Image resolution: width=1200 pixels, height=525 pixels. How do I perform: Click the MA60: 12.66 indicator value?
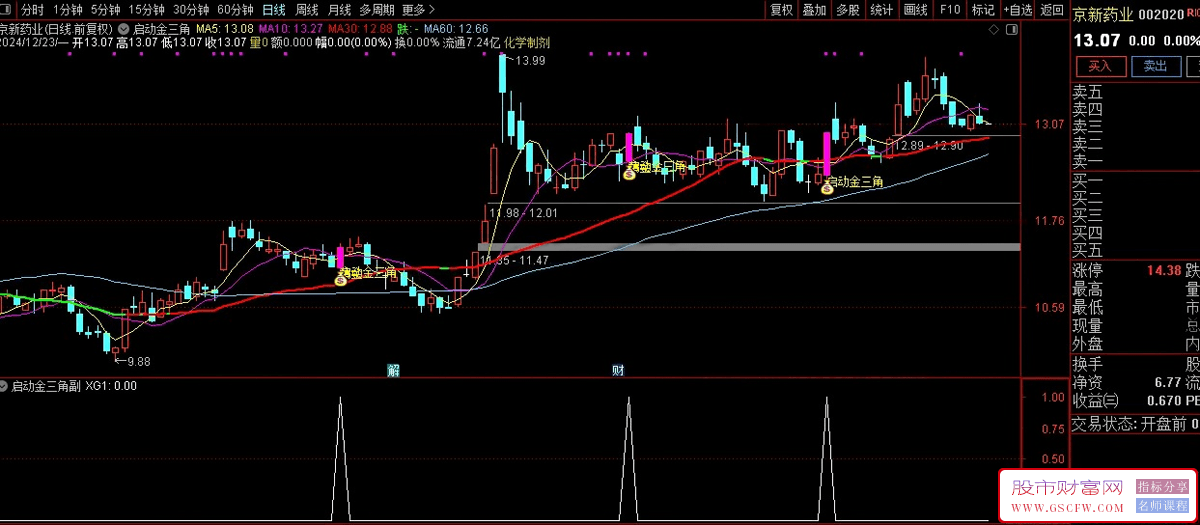coord(456,30)
